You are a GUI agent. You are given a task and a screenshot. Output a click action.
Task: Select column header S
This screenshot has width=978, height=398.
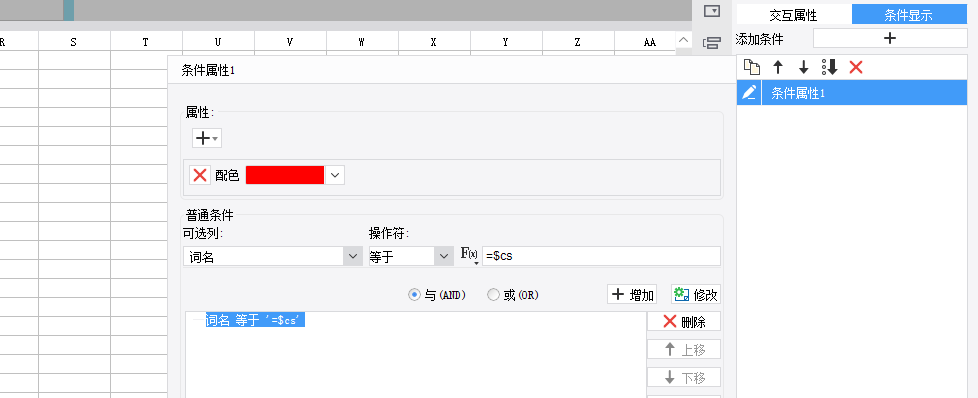(74, 42)
